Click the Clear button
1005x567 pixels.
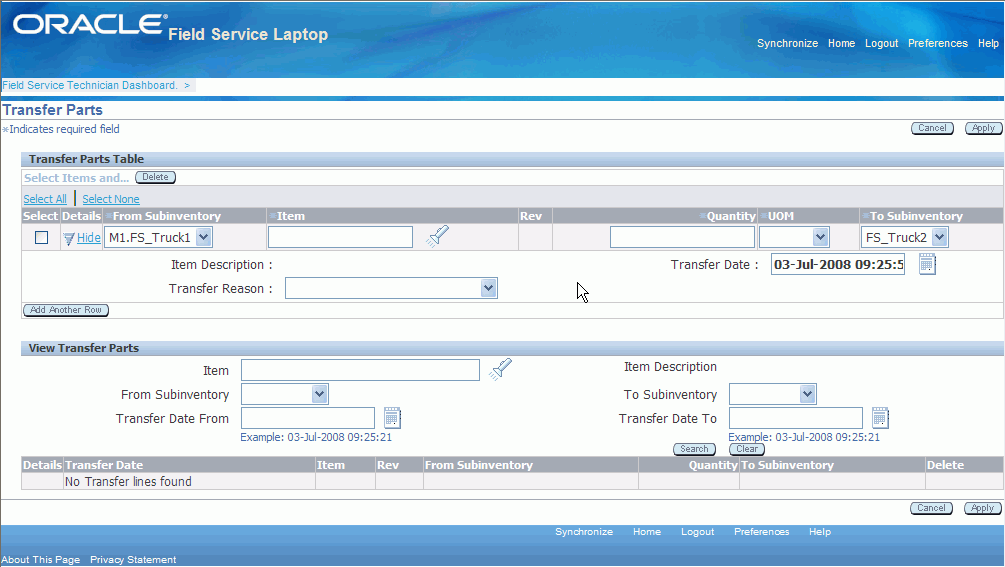[747, 449]
